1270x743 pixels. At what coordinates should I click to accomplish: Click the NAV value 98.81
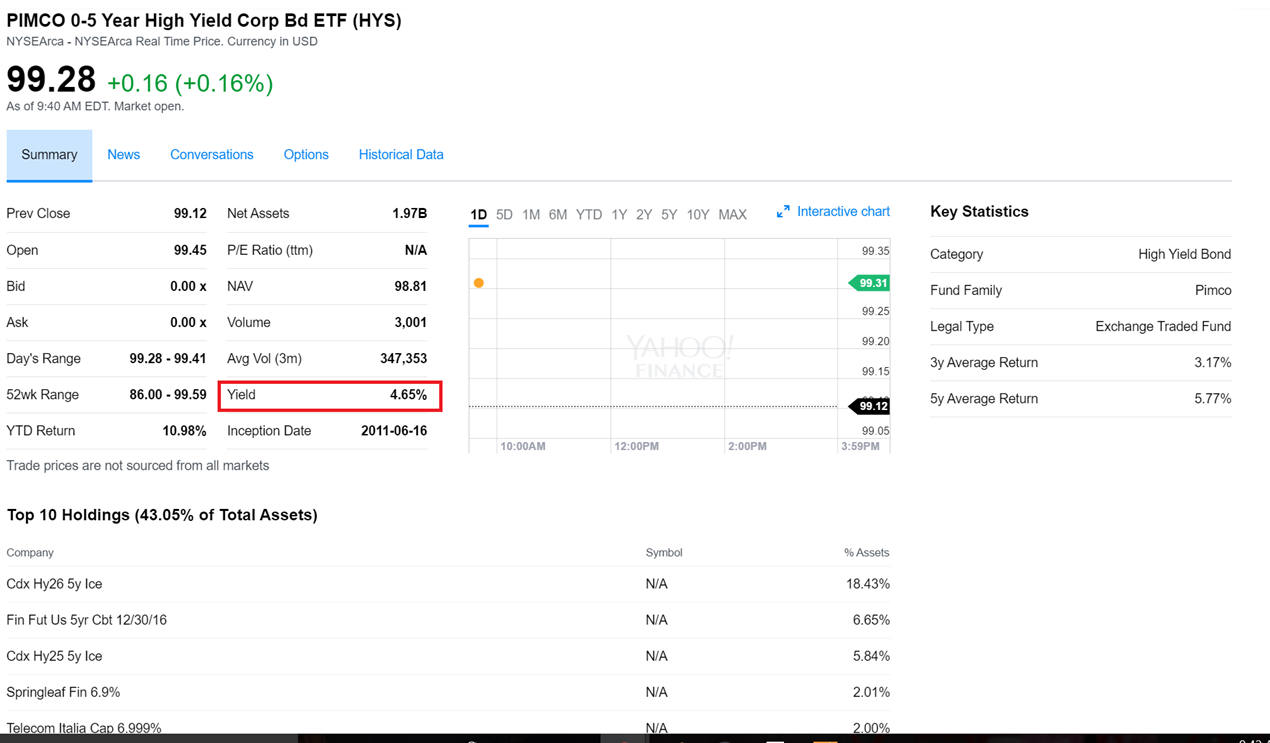[x=411, y=286]
